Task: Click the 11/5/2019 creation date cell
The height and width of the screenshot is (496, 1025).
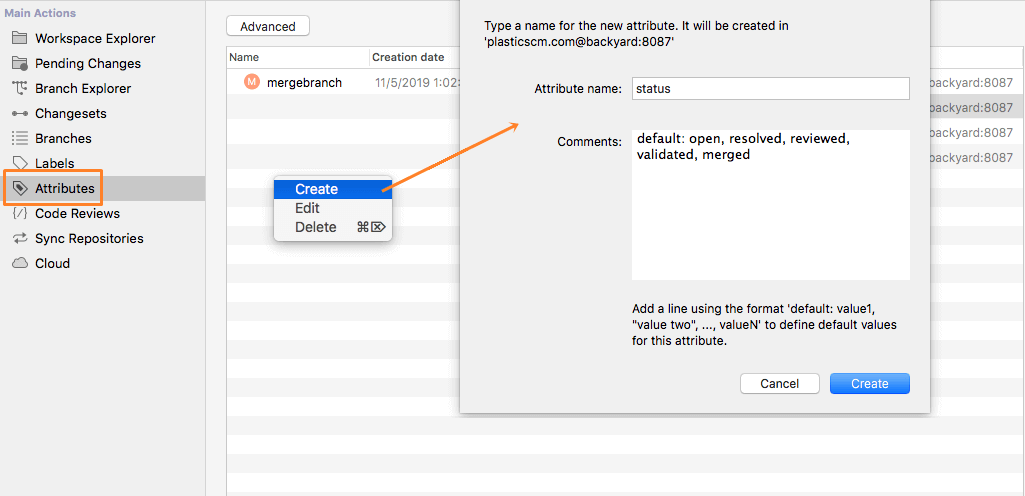Action: [417, 83]
